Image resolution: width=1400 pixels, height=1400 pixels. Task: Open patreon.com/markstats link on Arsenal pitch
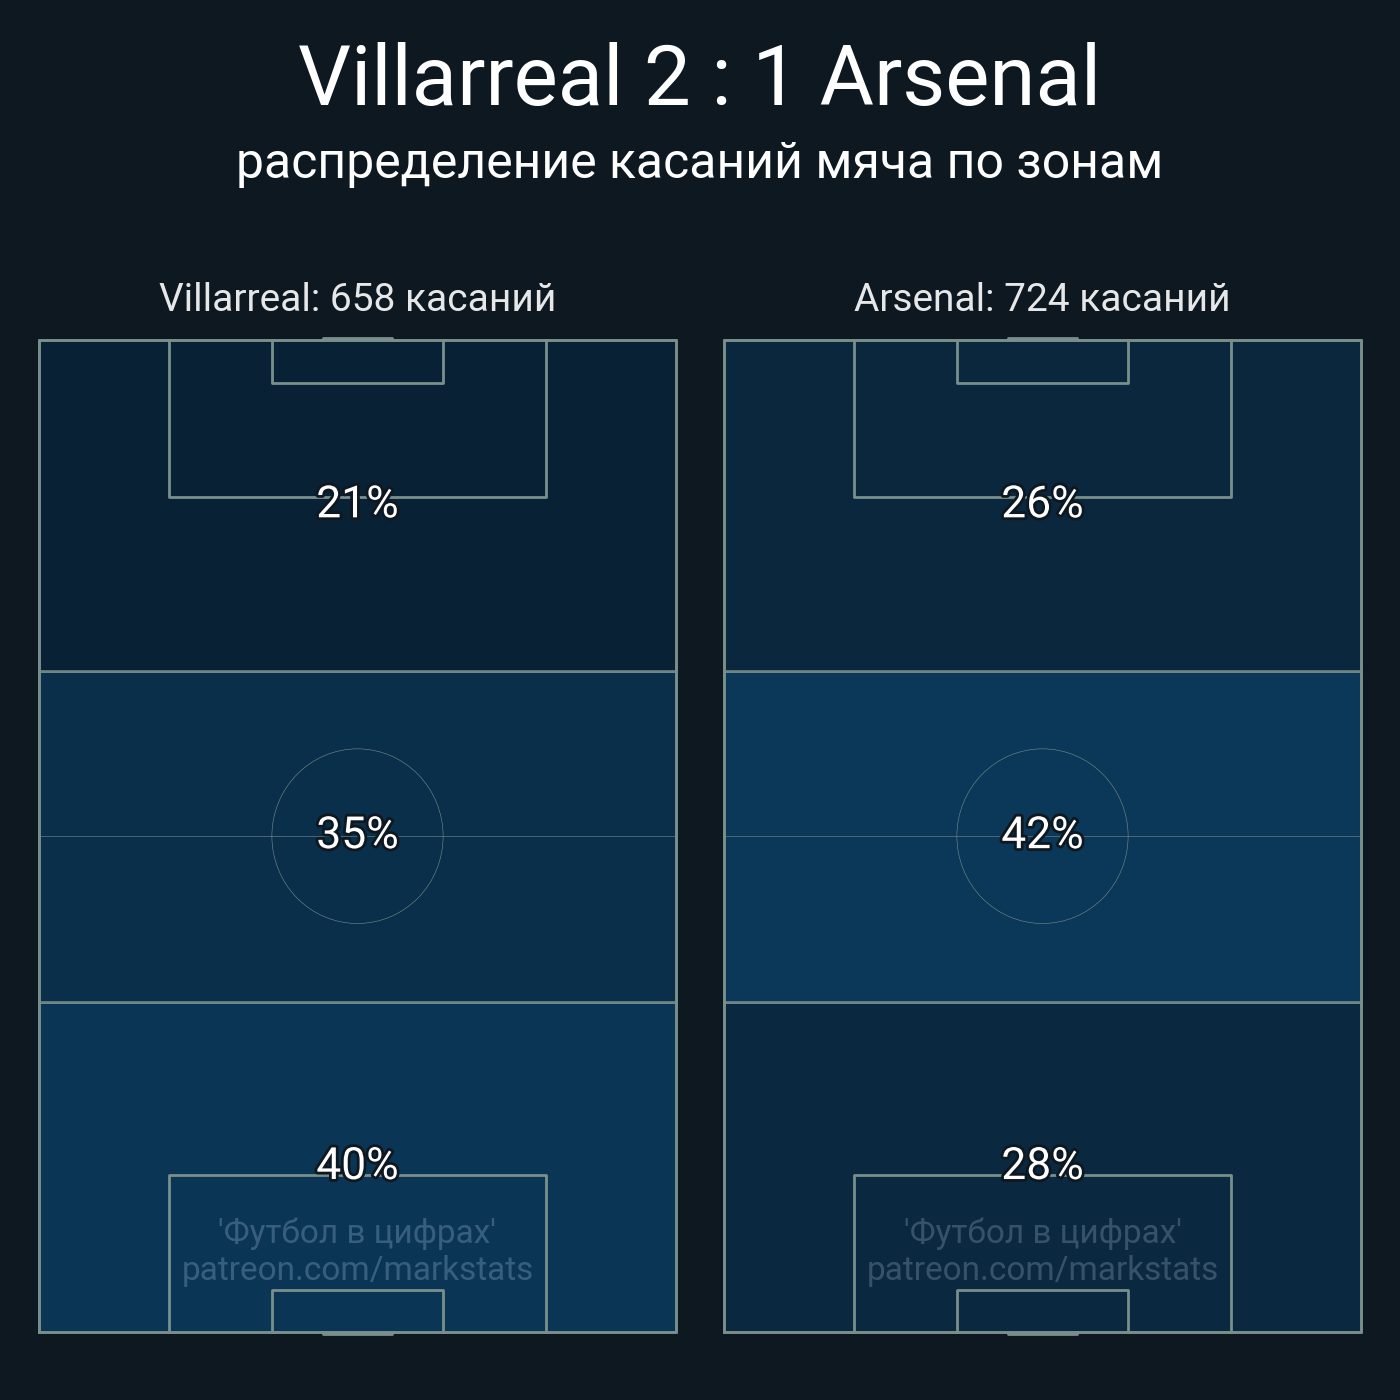click(1042, 1269)
